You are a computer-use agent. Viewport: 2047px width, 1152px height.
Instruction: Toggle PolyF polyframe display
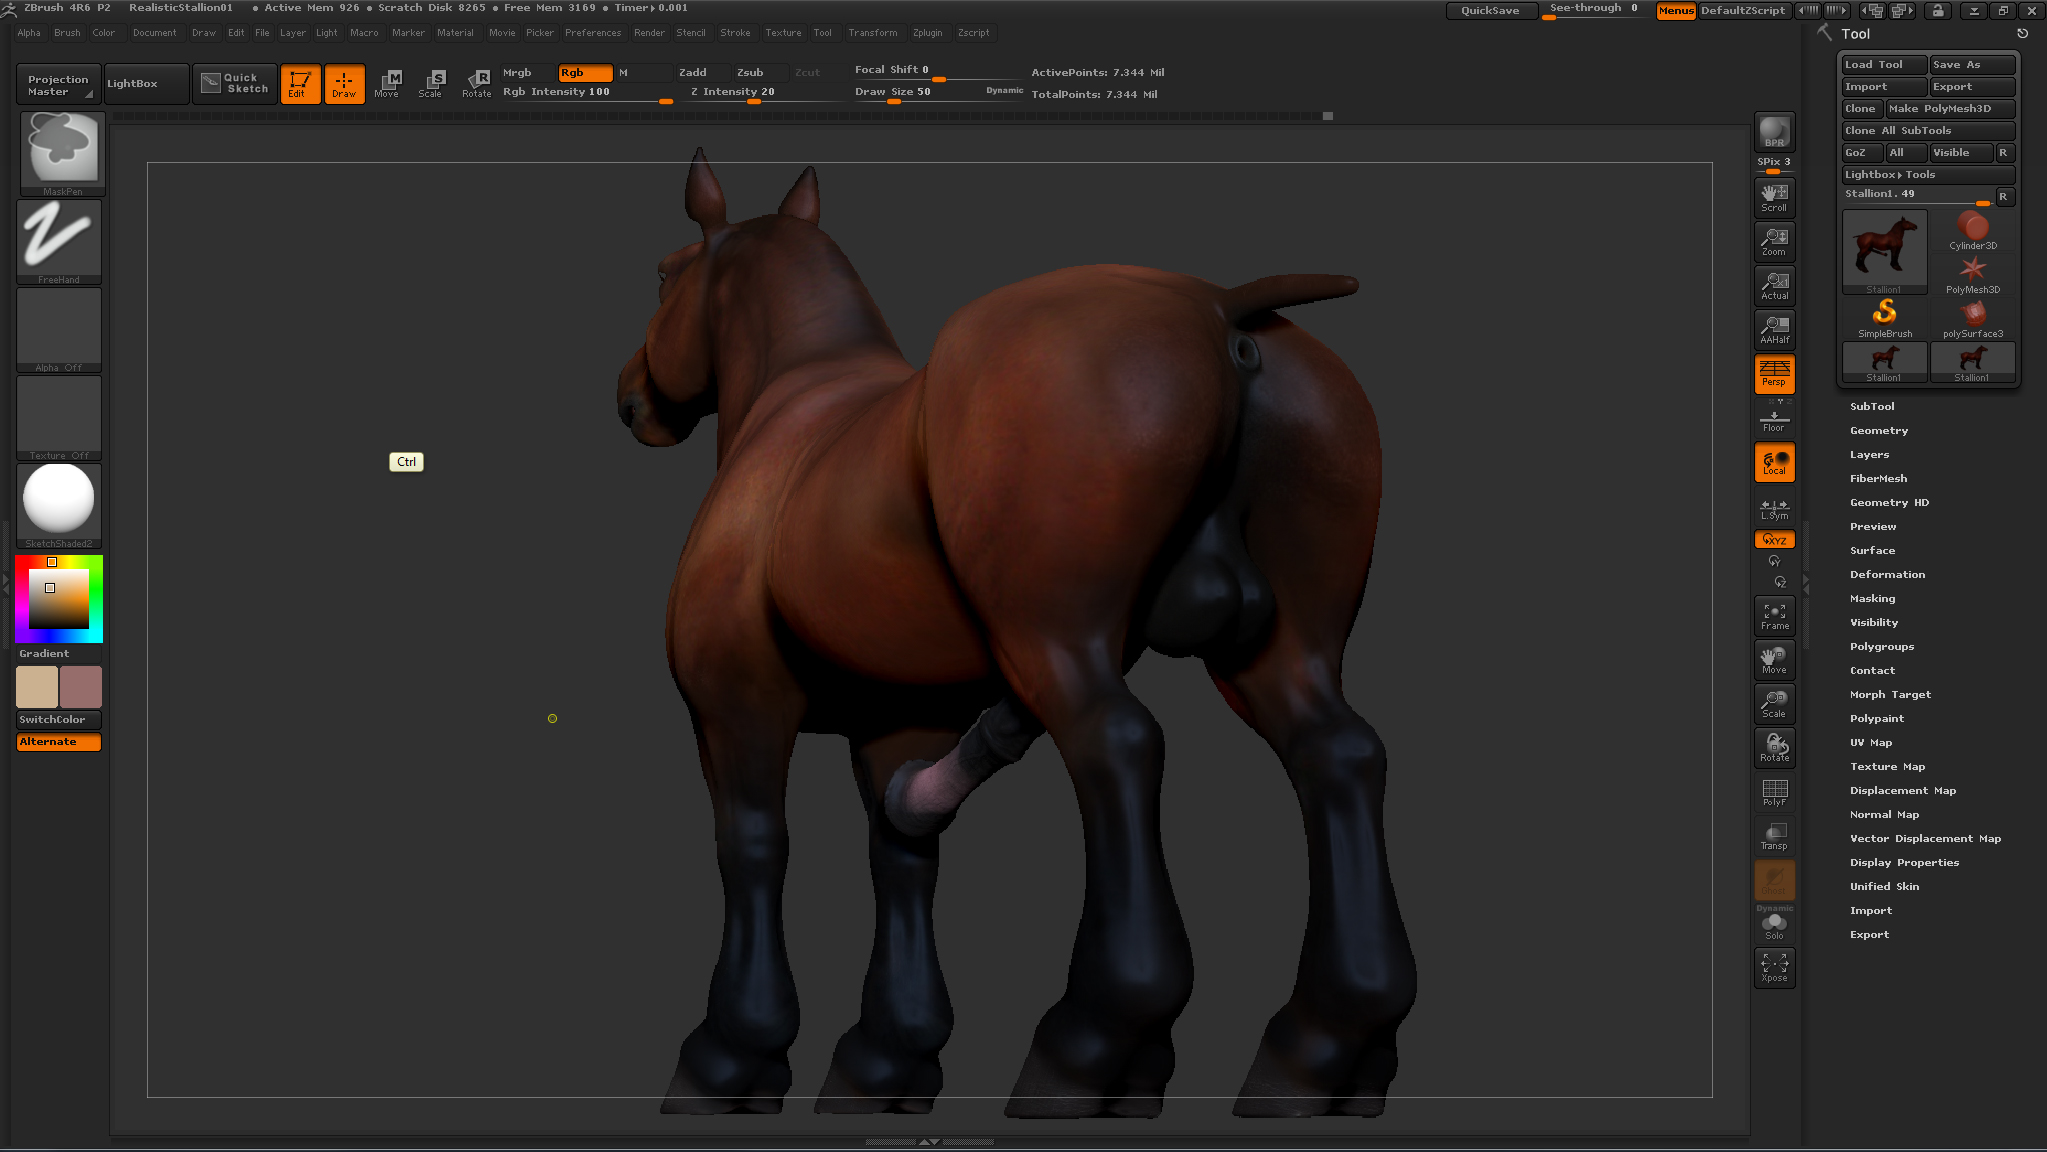pyautogui.click(x=1774, y=792)
